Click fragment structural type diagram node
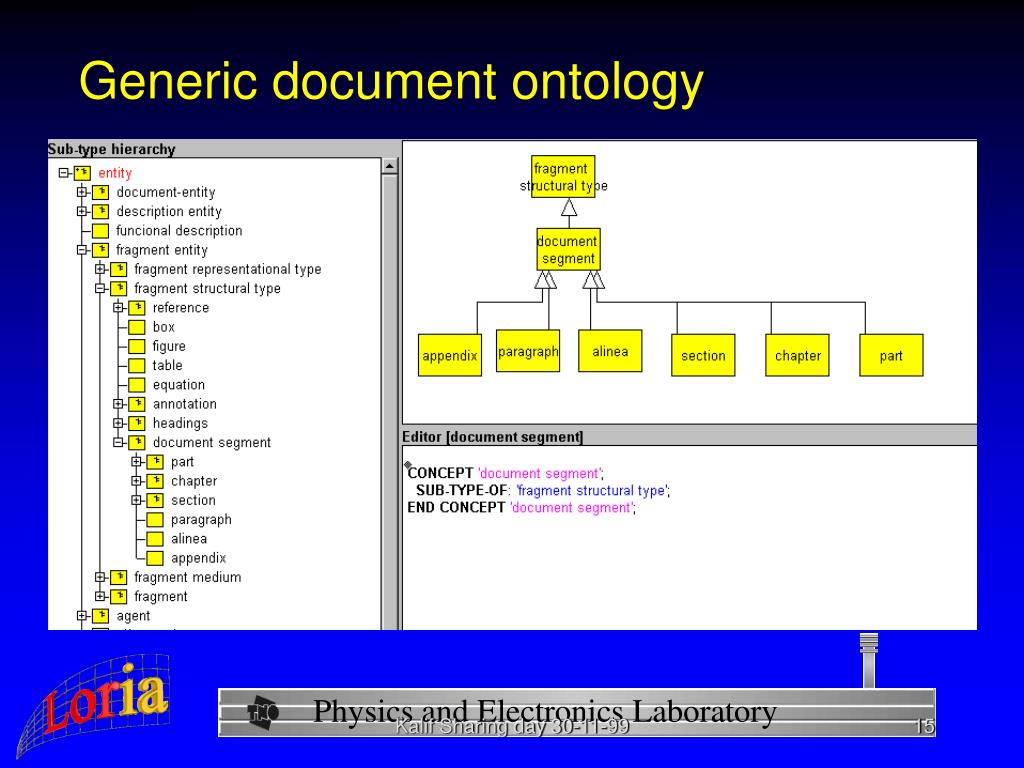 tap(563, 177)
